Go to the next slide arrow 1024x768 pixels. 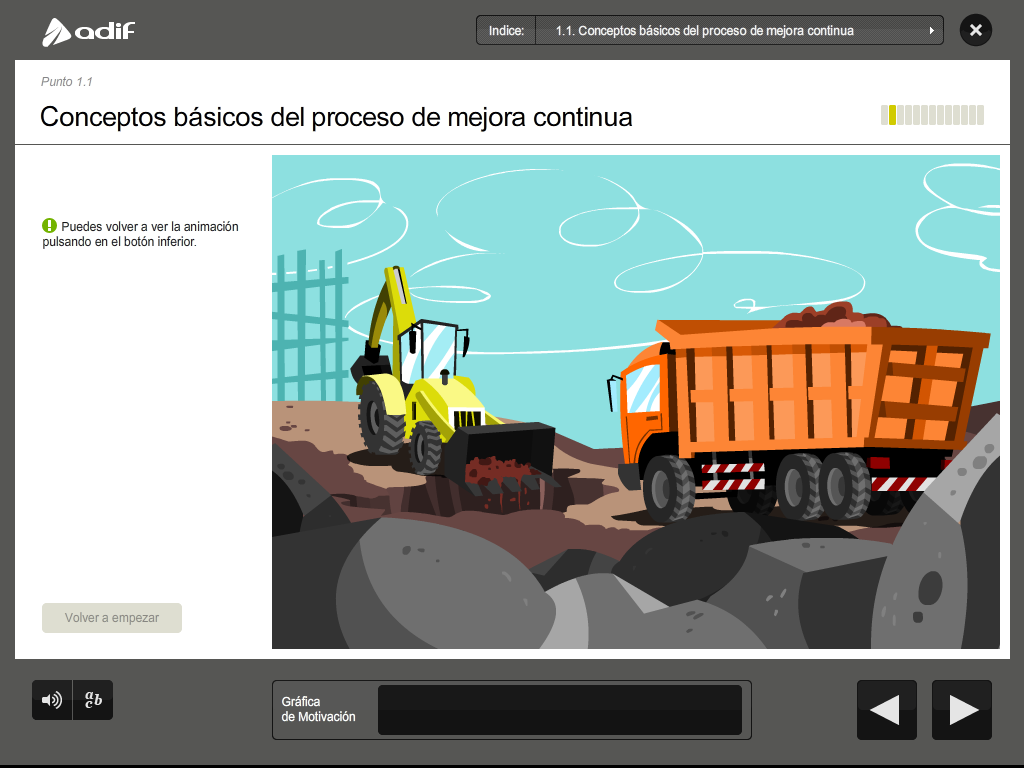962,710
